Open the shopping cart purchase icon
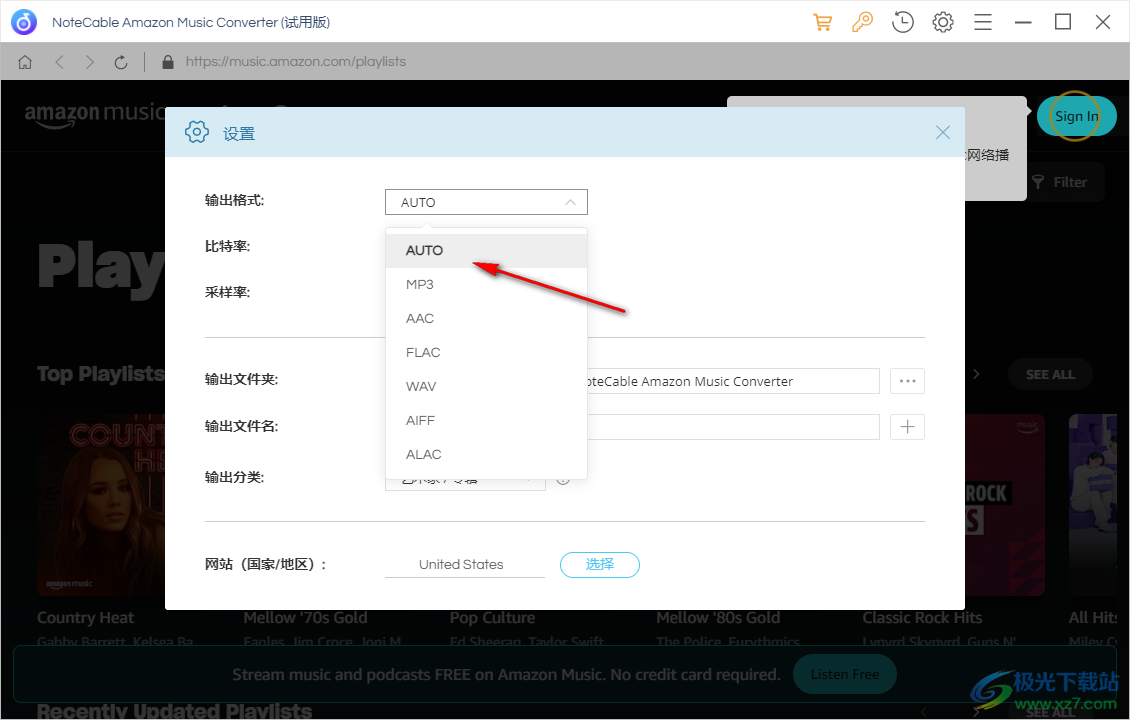 (x=822, y=22)
